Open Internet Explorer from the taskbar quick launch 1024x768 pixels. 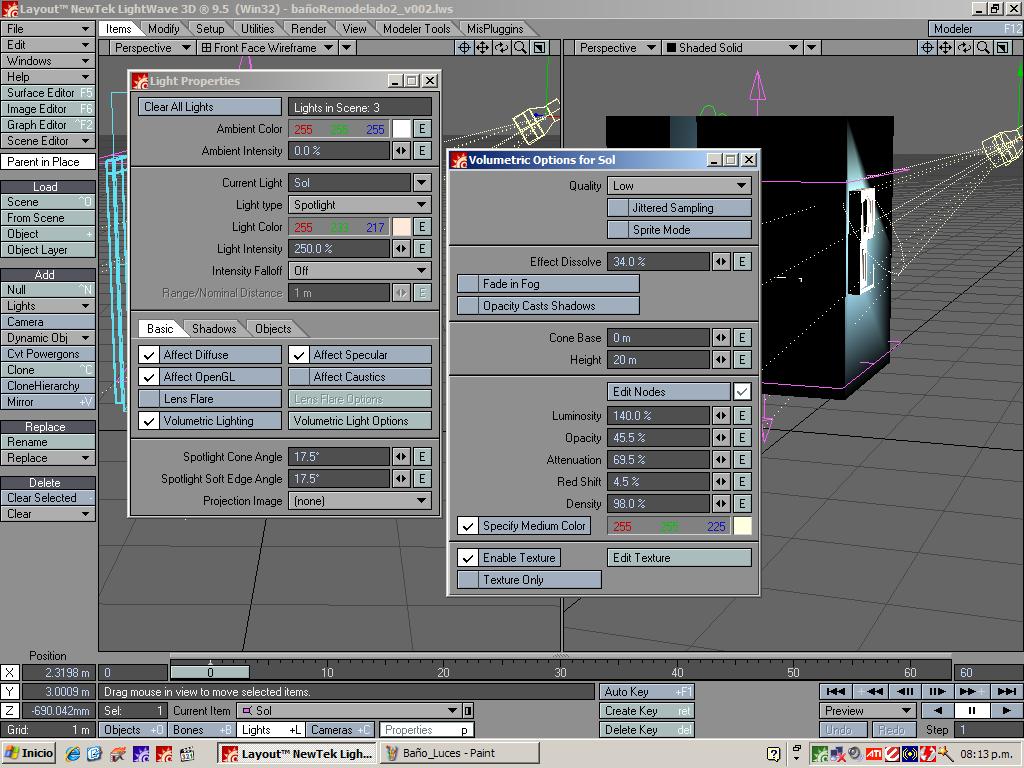coord(73,754)
